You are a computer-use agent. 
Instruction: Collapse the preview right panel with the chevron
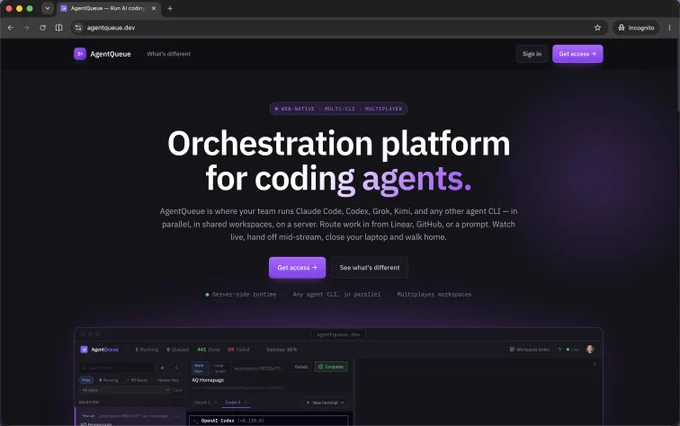(x=594, y=364)
